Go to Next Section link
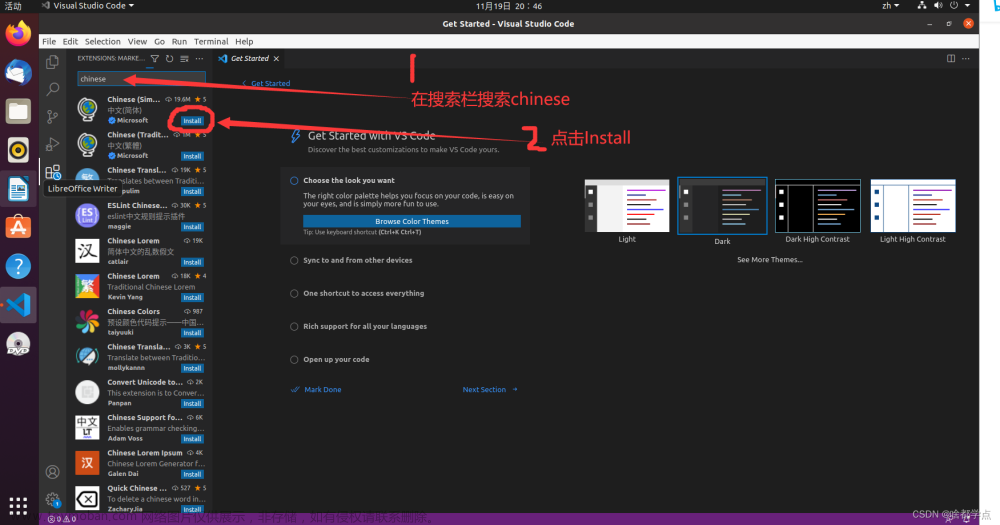Viewport: 1000px width, 525px height. [x=490, y=390]
